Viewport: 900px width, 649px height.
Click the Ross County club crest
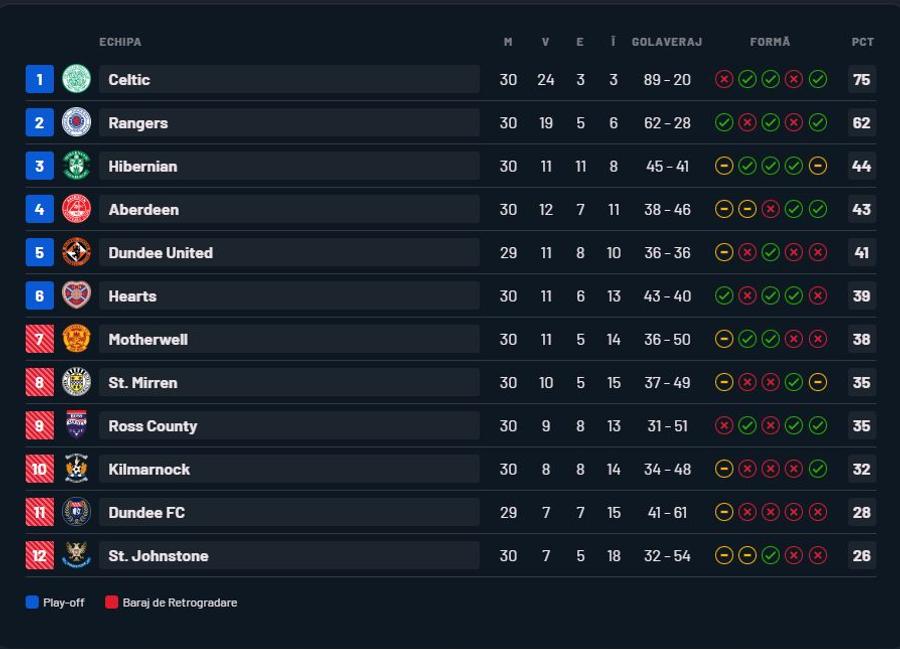point(76,425)
